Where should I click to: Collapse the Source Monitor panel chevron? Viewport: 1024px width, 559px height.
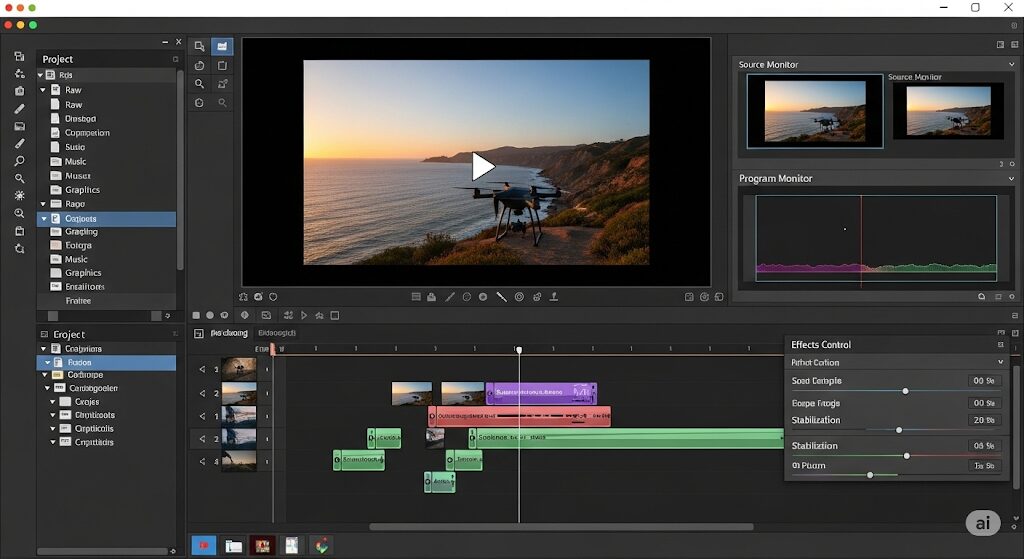[1012, 64]
